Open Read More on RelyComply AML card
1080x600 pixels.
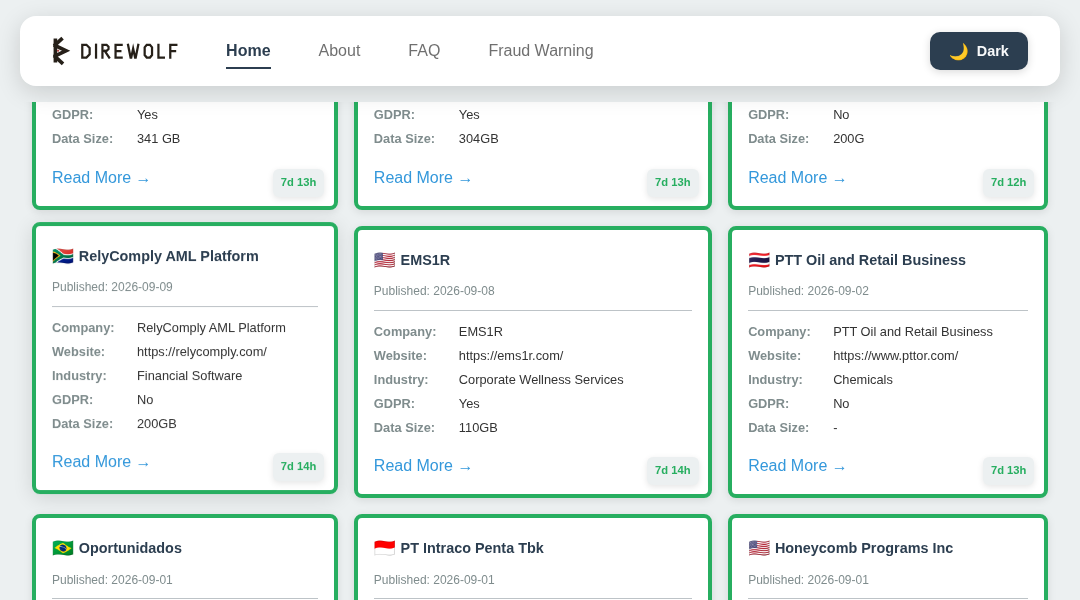pyautogui.click(x=101, y=462)
